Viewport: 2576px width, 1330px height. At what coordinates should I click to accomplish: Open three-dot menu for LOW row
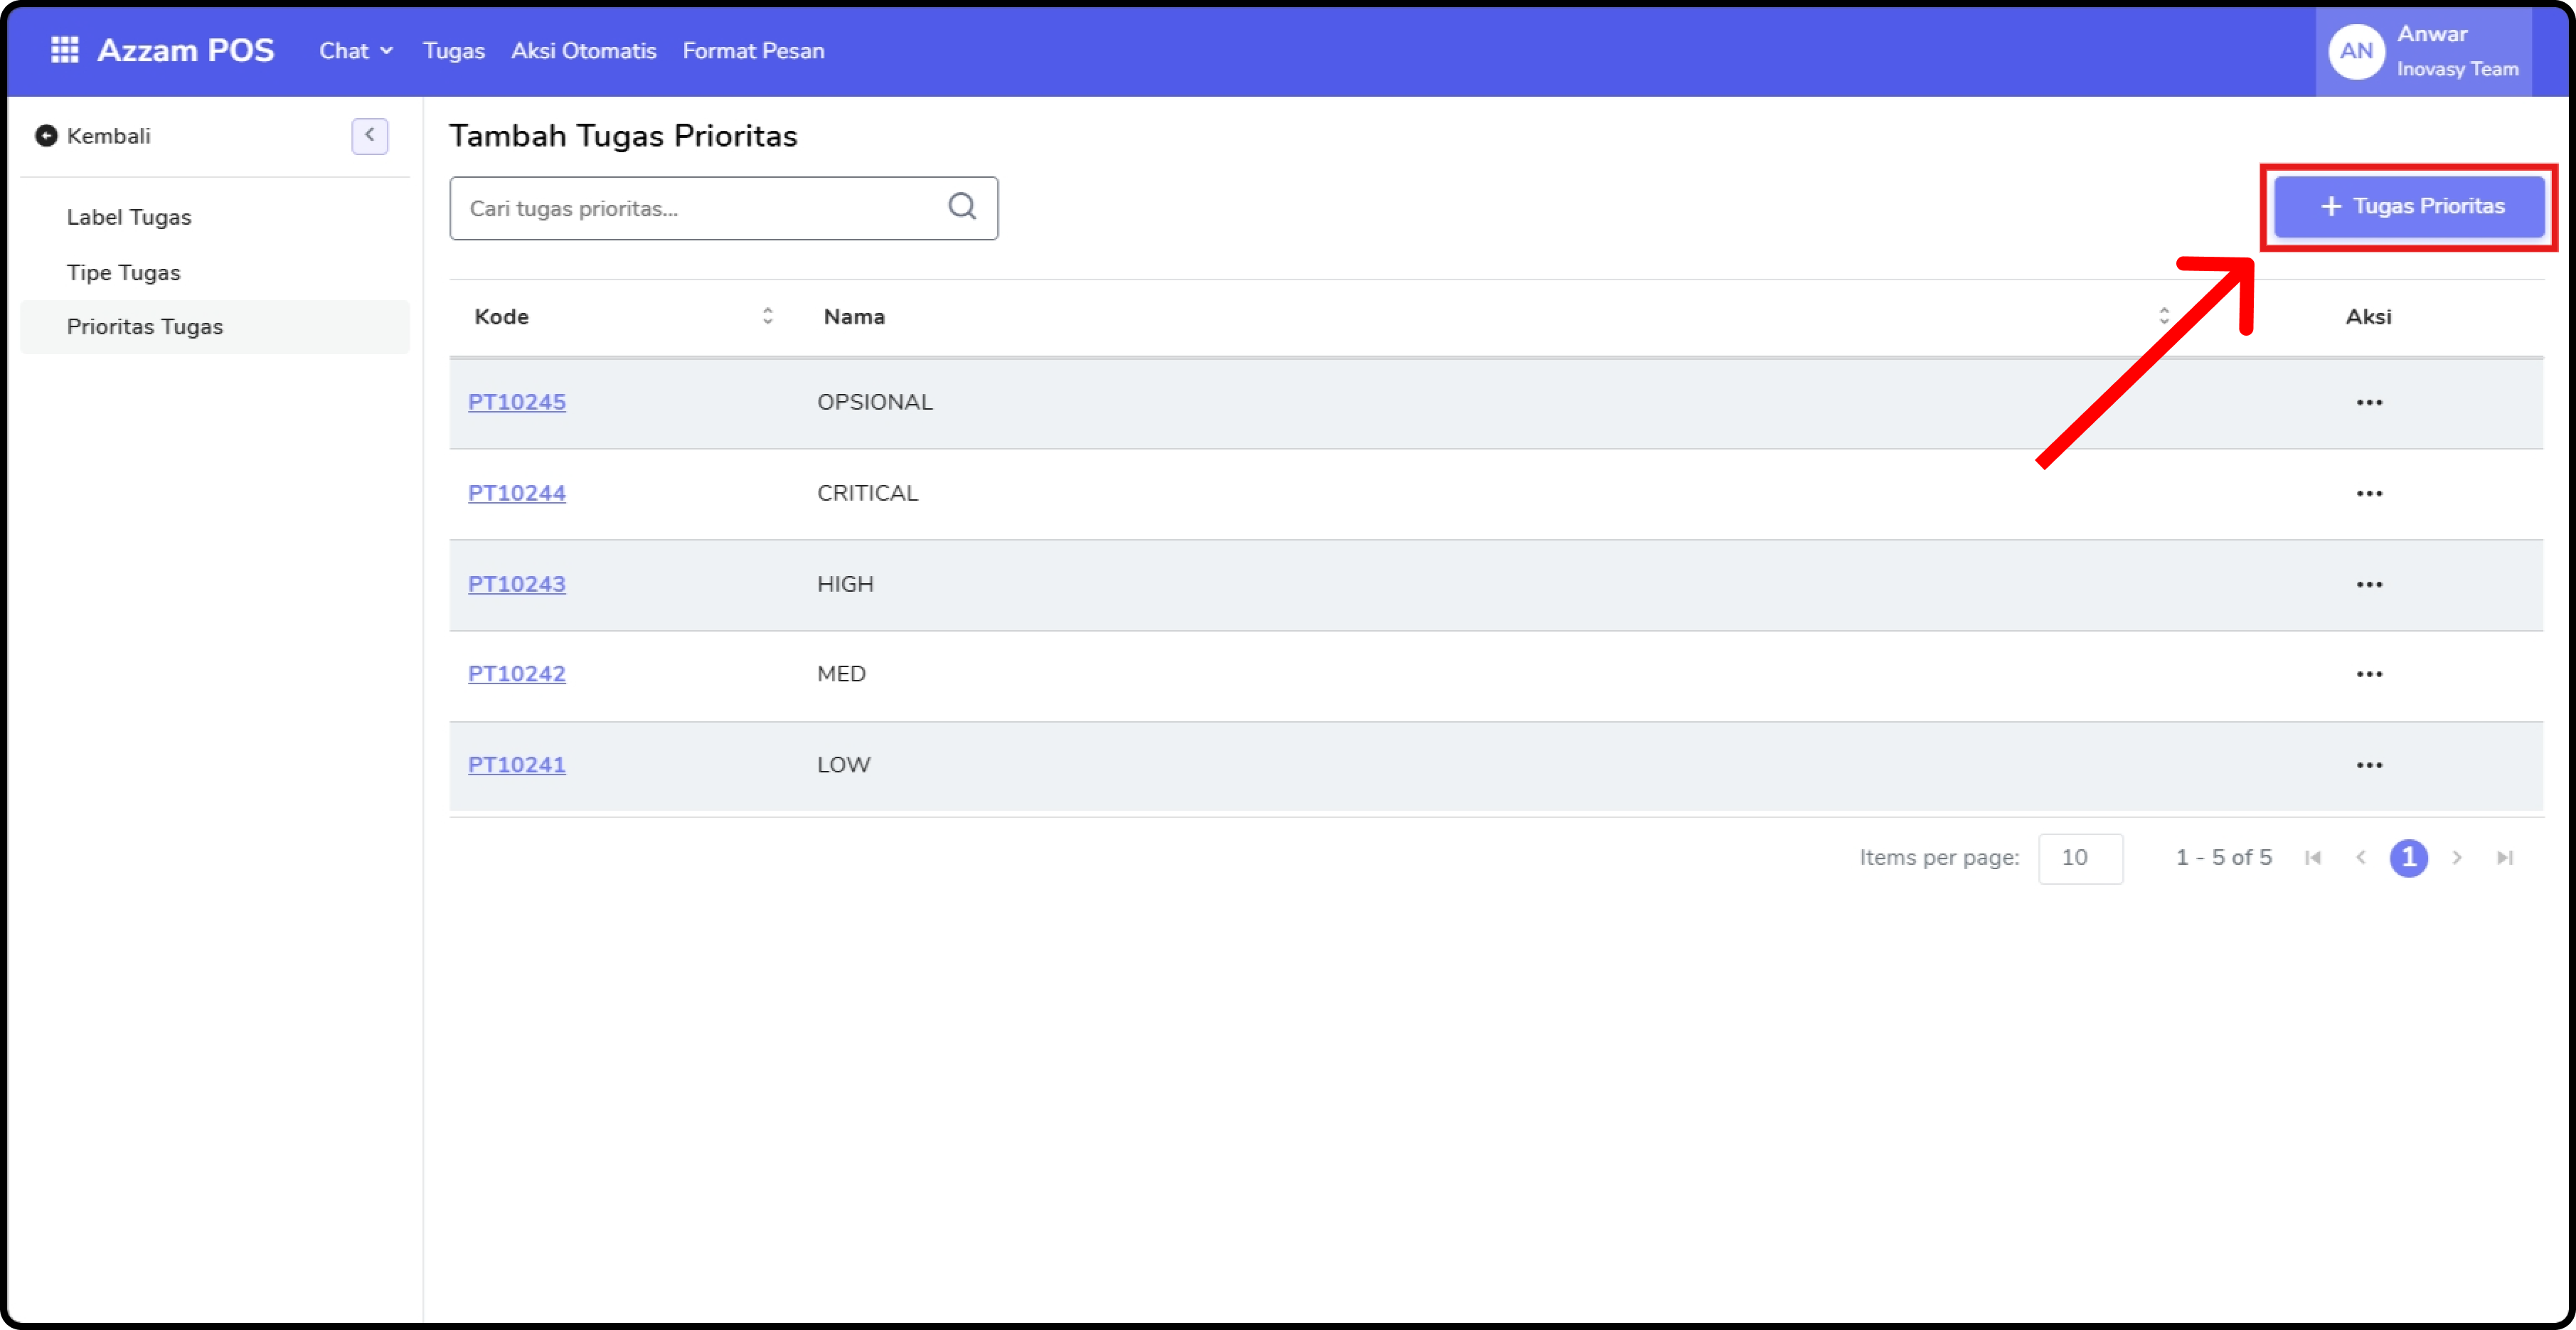(x=2368, y=765)
